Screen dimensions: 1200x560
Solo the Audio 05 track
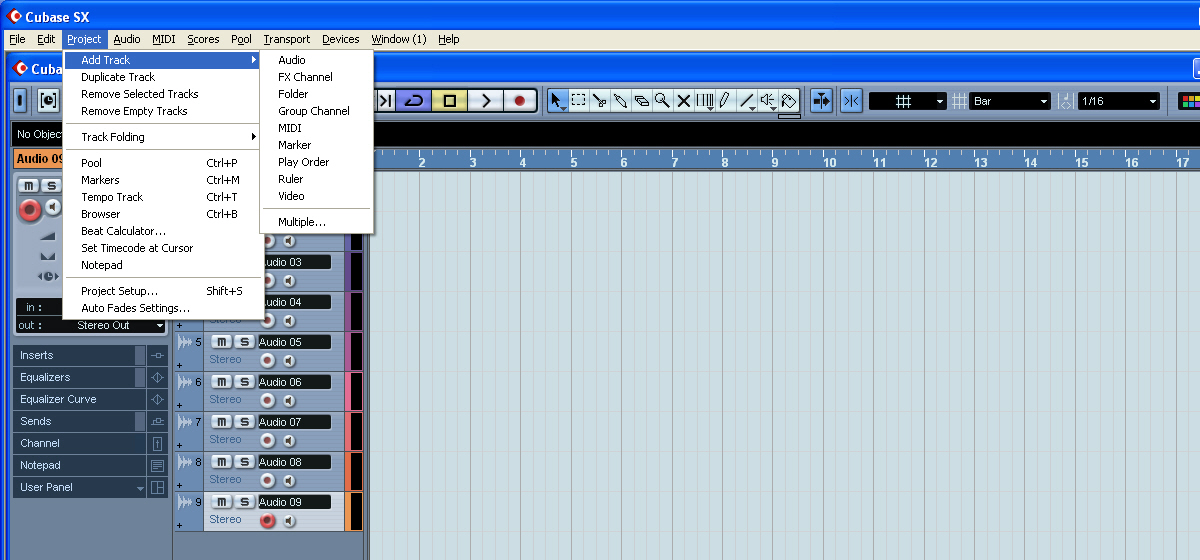coord(244,342)
